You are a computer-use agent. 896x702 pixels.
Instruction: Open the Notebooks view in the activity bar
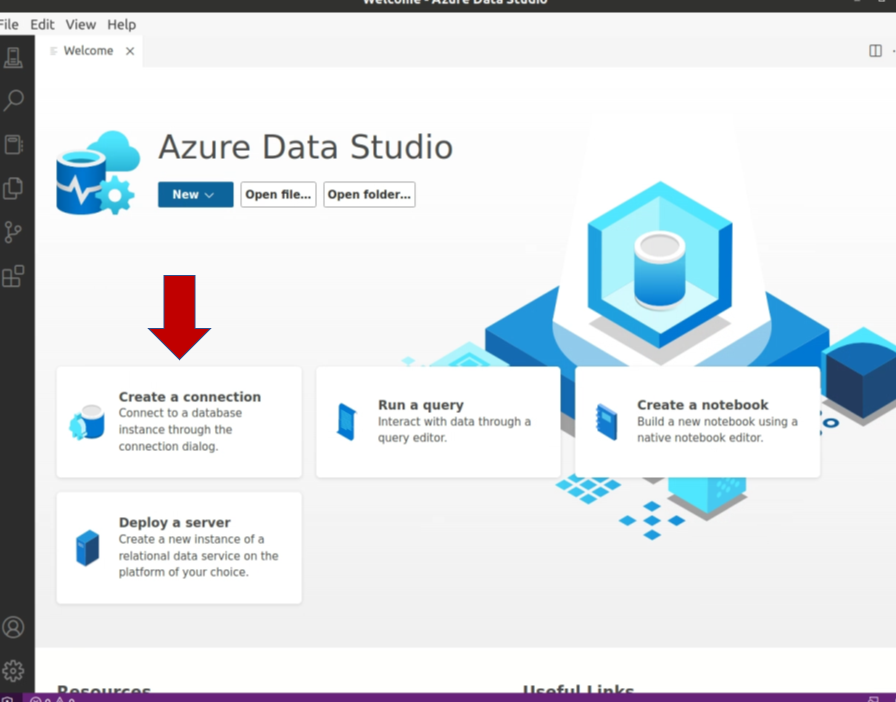pos(13,144)
